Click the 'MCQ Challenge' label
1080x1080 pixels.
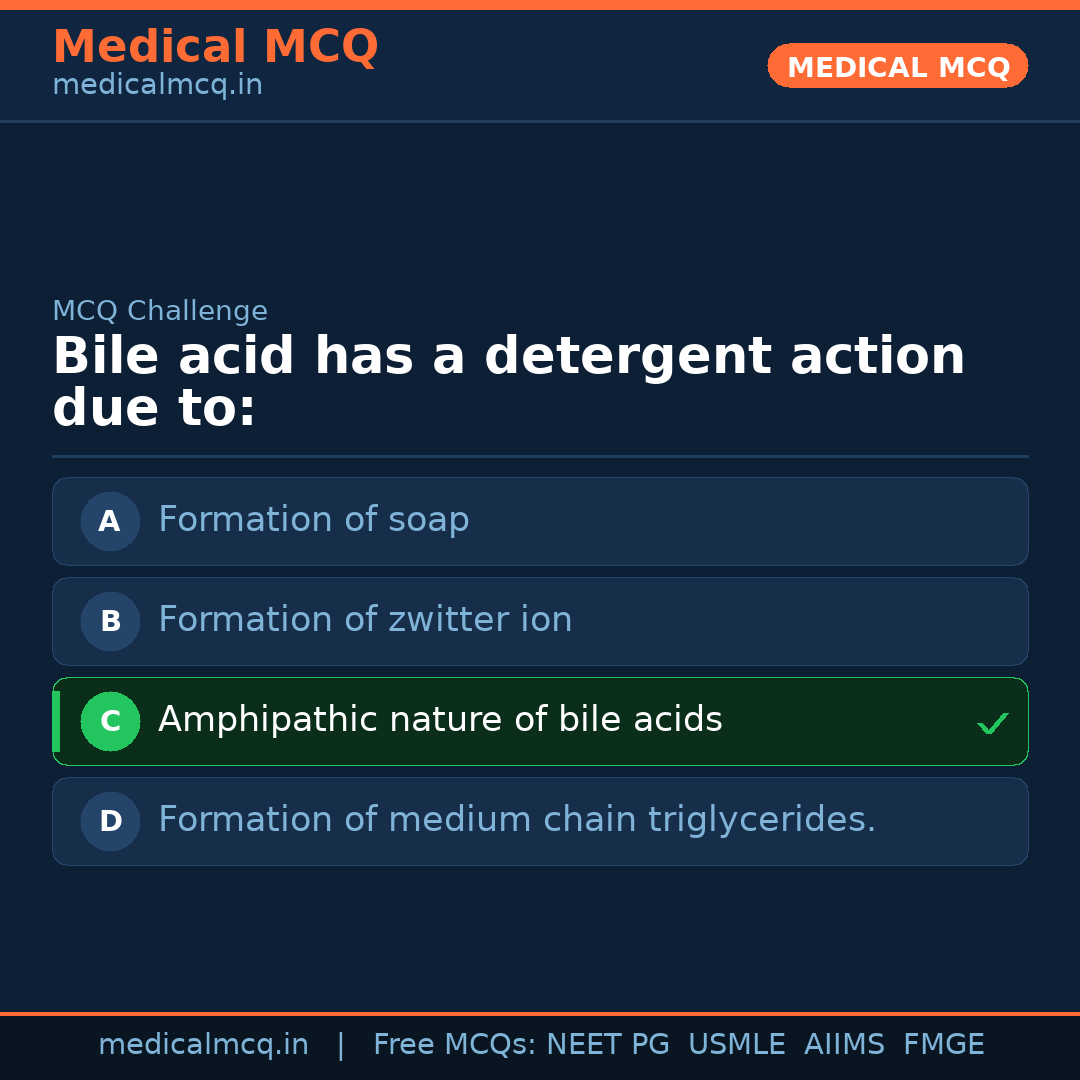click(x=160, y=311)
